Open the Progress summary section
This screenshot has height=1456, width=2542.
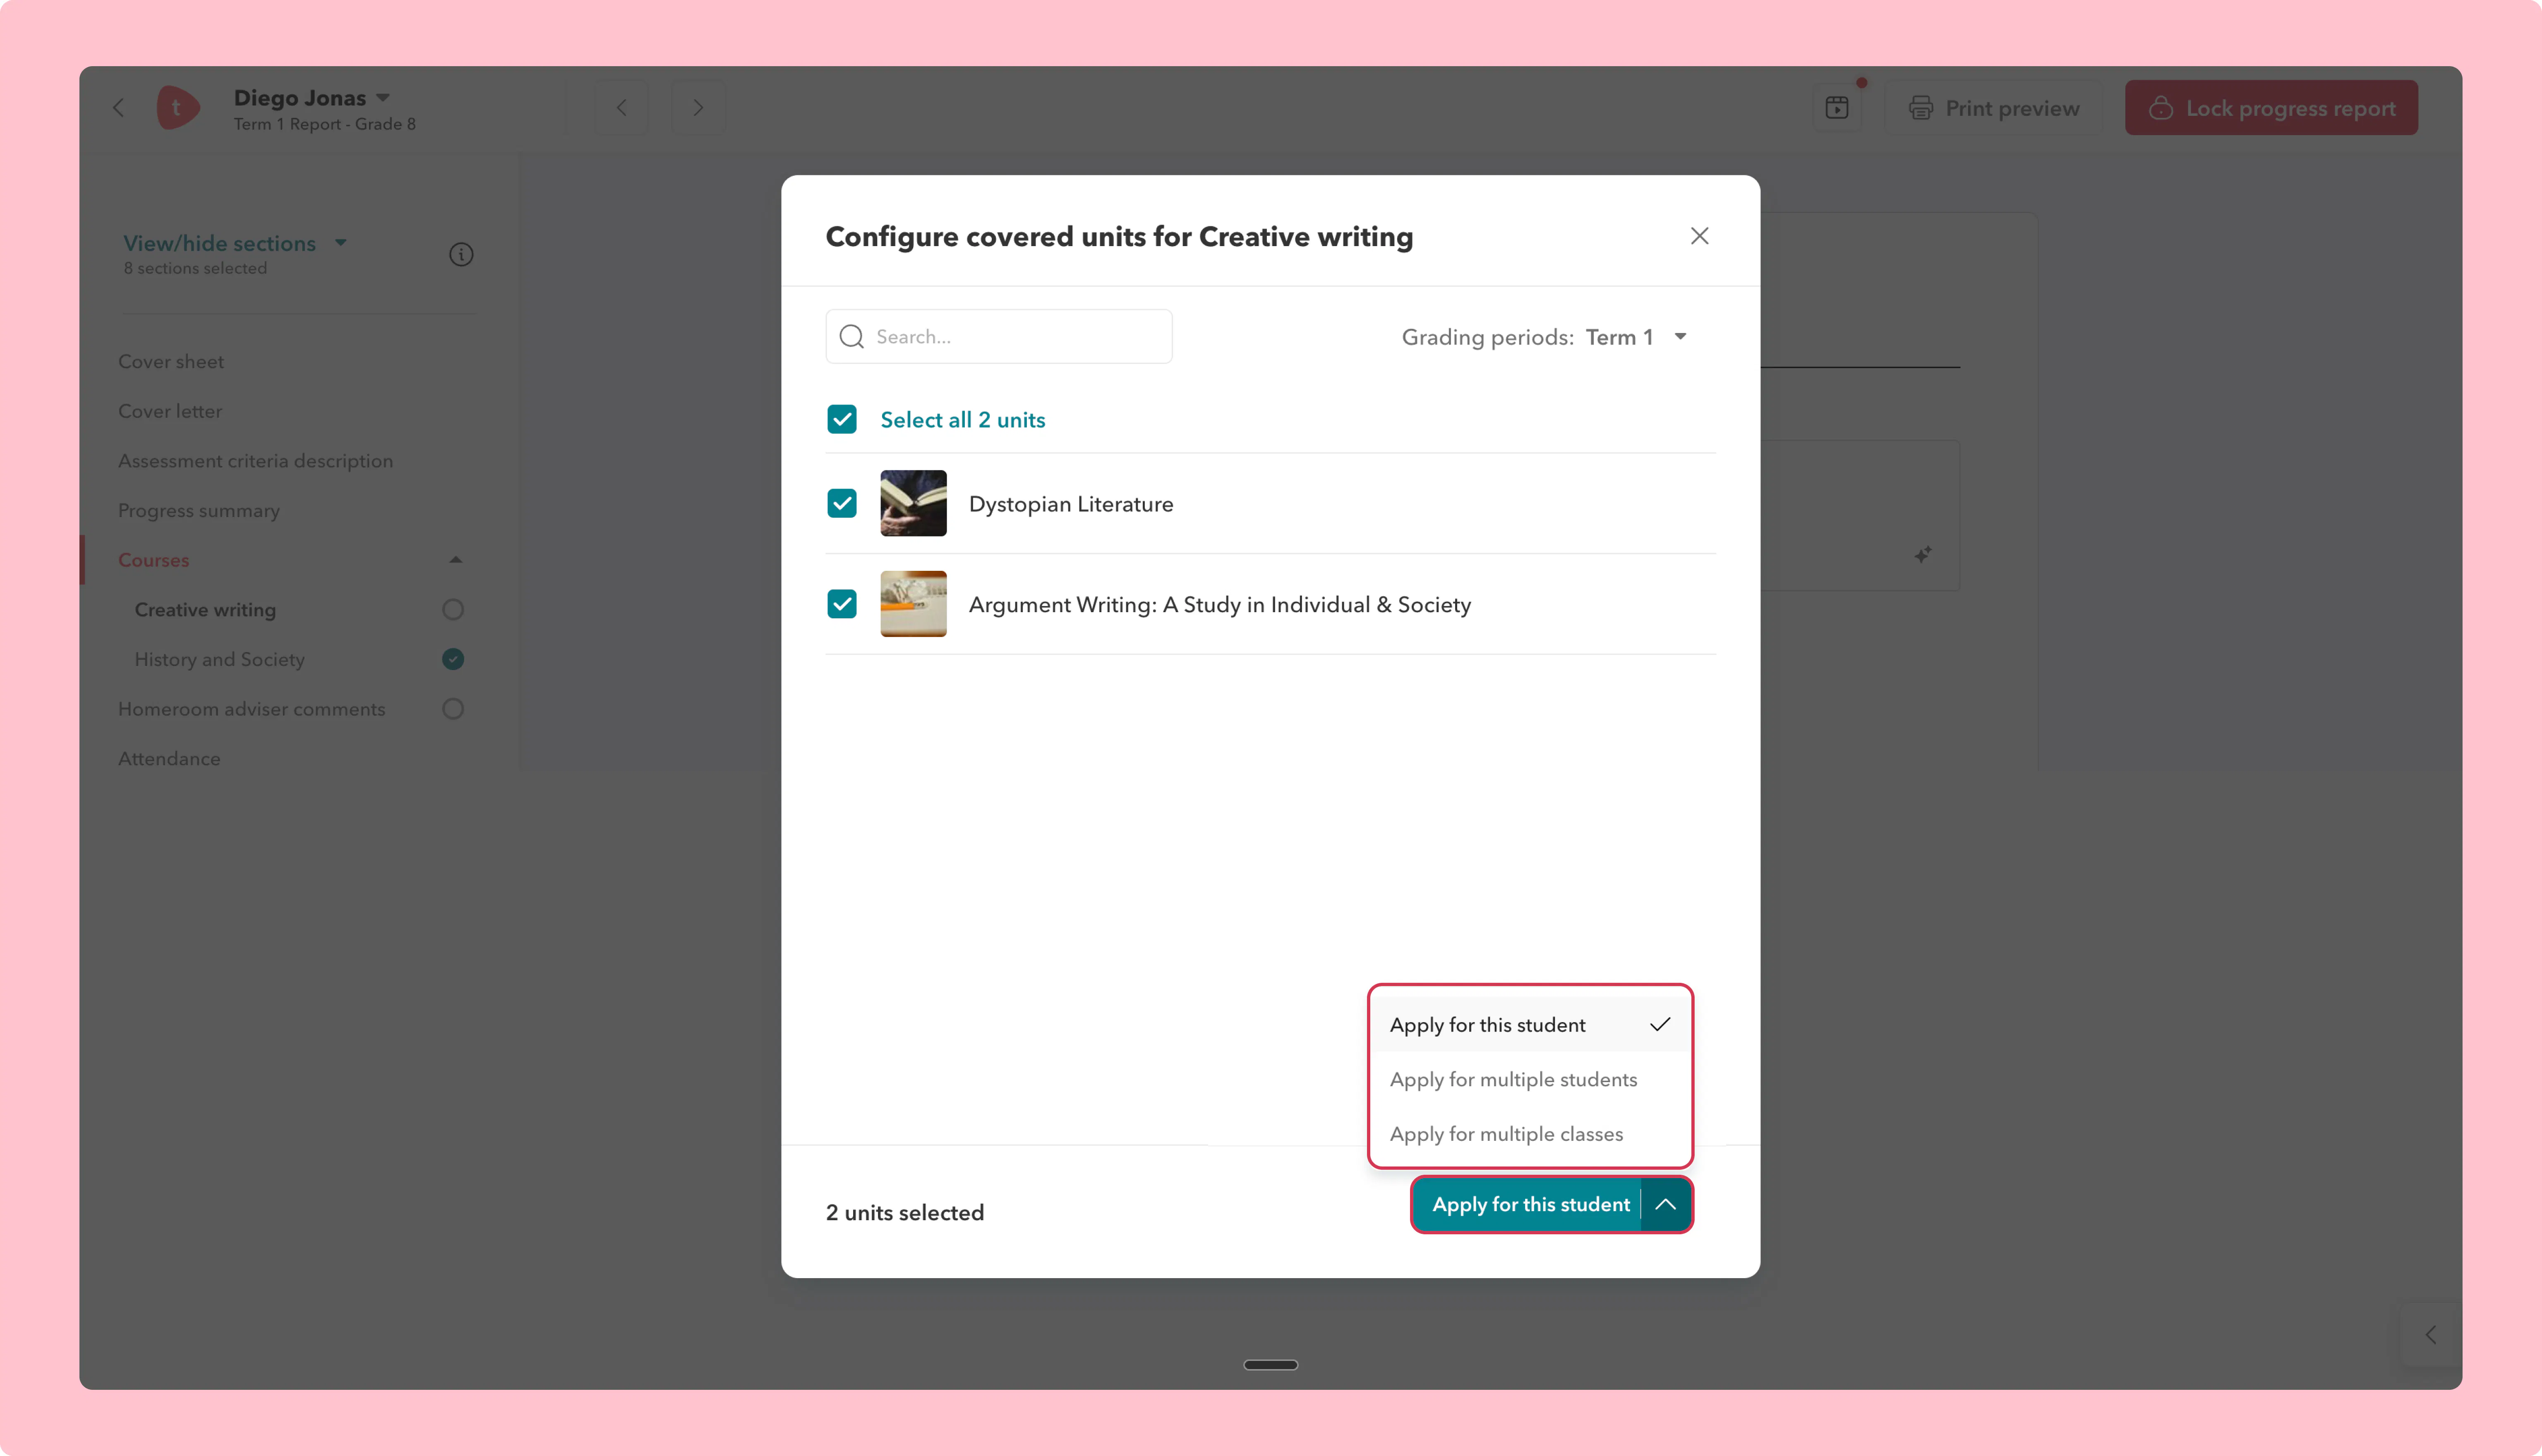[x=199, y=511]
